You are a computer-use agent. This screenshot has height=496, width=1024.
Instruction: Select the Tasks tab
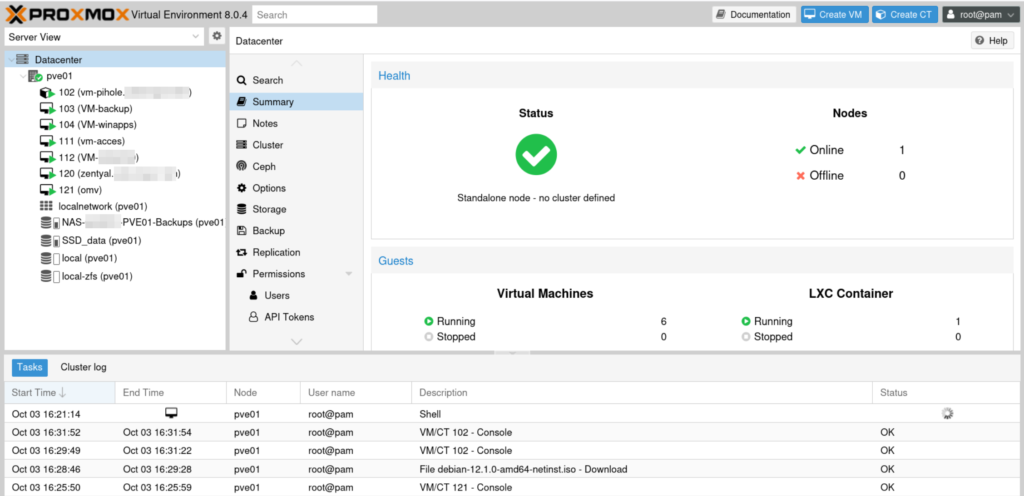pyautogui.click(x=29, y=367)
